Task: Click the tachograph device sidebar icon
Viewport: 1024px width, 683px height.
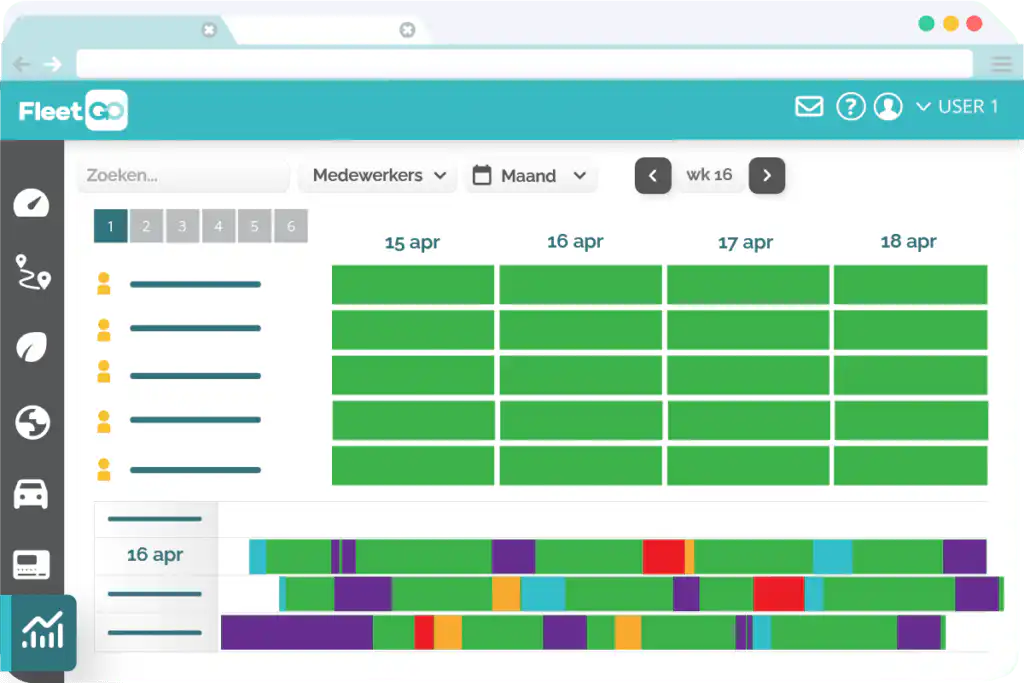Action: tap(31, 565)
